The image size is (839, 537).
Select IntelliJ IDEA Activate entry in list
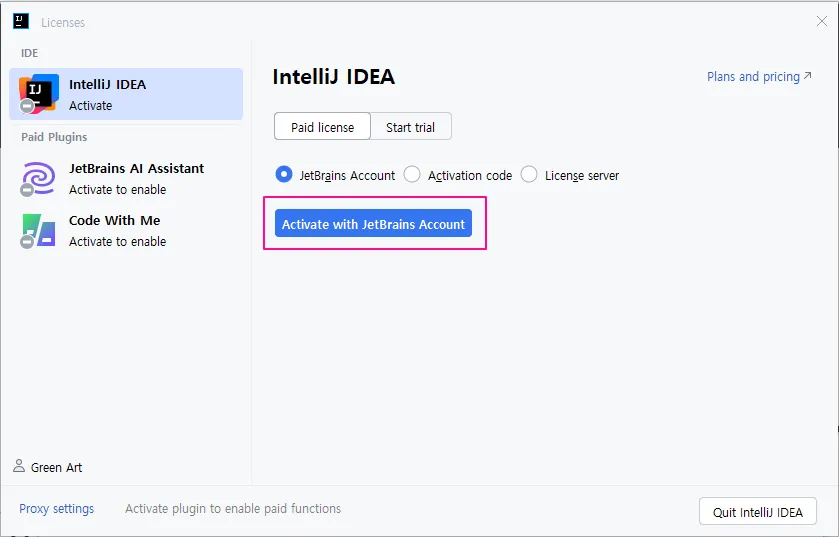[126, 94]
